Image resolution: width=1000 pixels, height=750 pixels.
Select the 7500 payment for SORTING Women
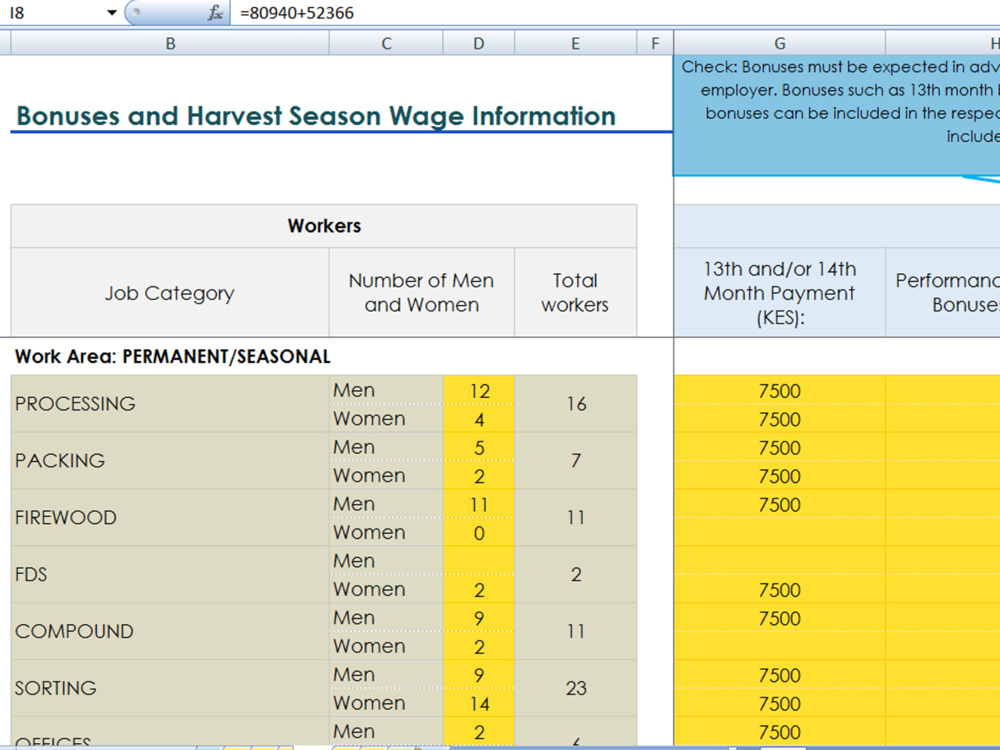(779, 703)
